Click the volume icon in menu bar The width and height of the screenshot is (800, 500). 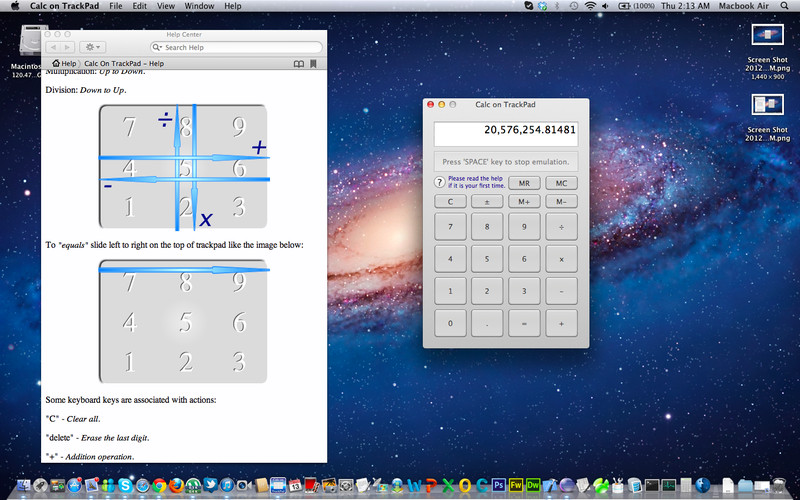(x=605, y=6)
